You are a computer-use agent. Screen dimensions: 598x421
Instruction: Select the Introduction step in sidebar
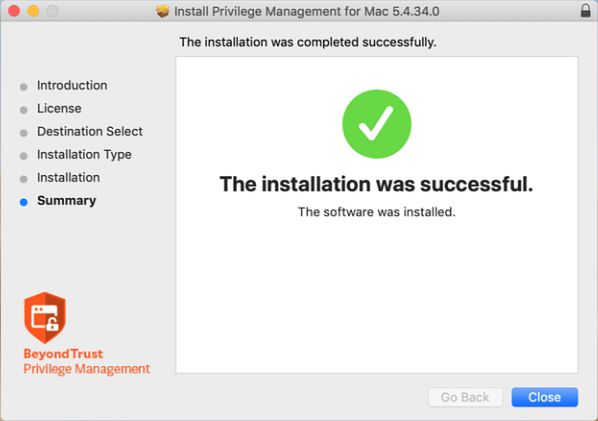[72, 85]
